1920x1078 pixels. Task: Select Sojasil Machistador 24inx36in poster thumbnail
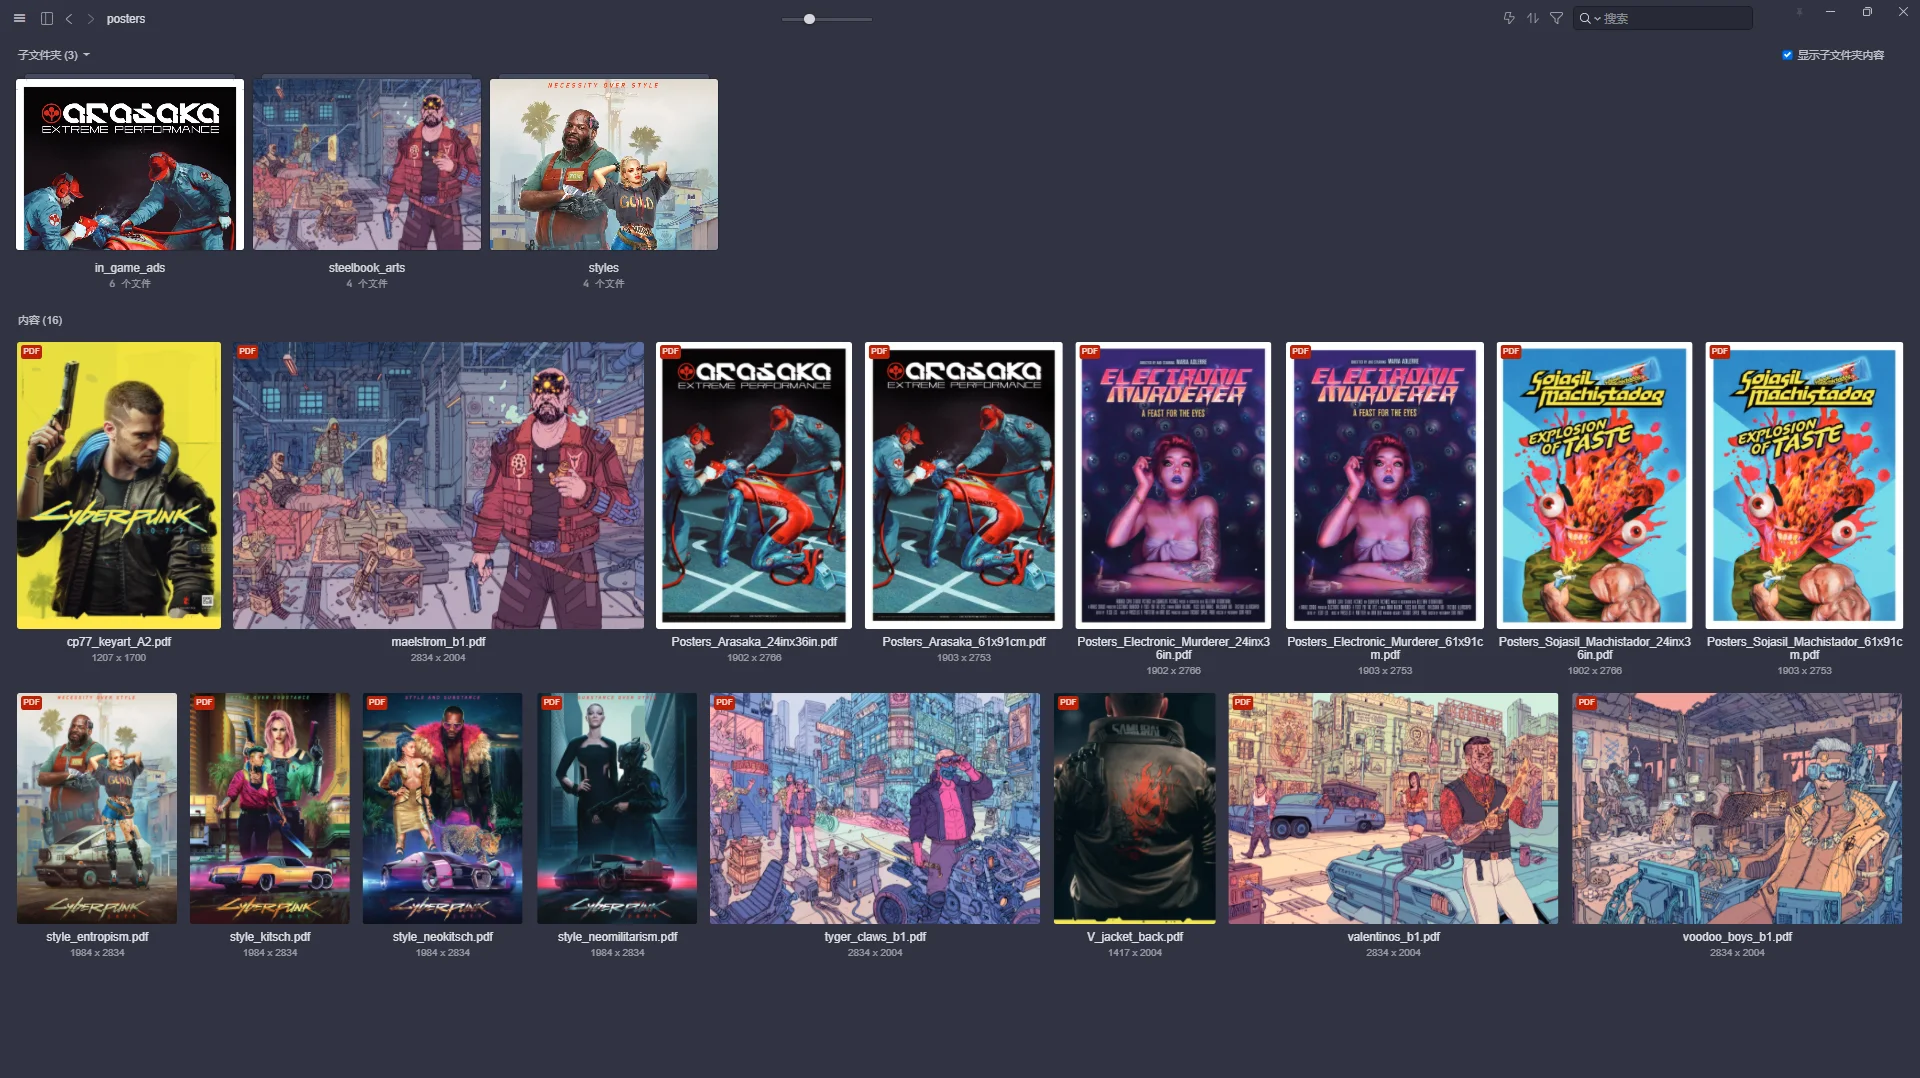coord(1595,485)
